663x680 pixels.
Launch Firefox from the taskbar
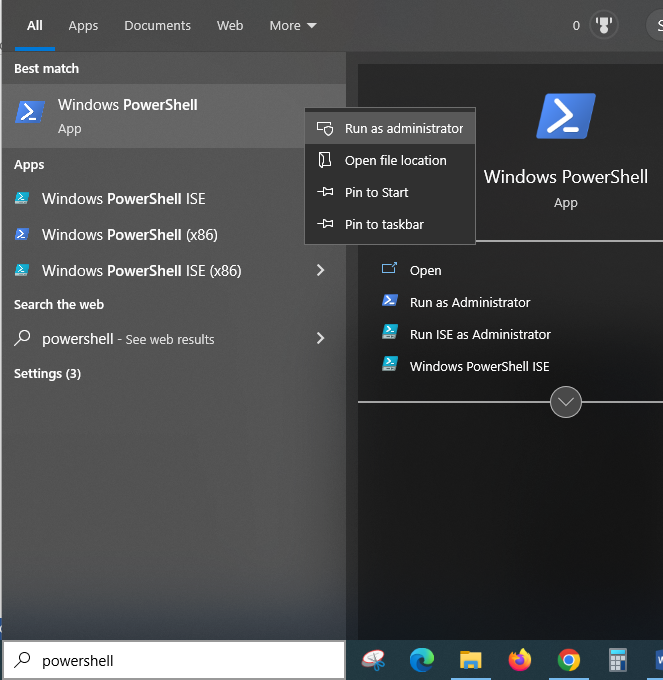click(x=520, y=660)
